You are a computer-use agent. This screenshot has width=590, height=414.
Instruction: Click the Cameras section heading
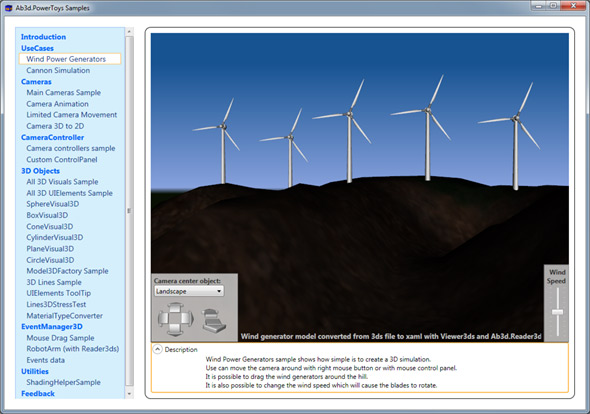tap(36, 82)
